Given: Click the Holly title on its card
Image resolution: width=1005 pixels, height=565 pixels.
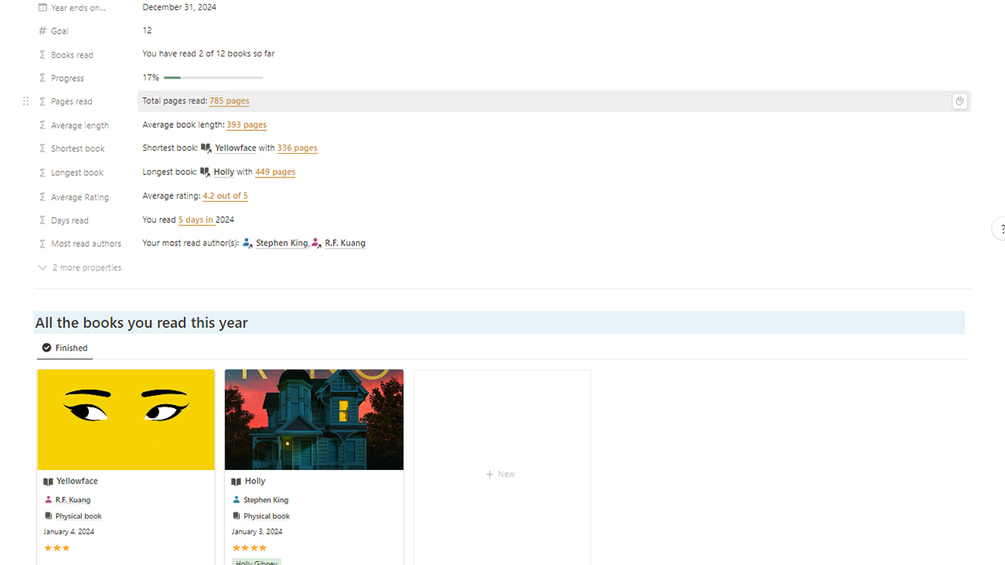Looking at the screenshot, I should pos(255,481).
